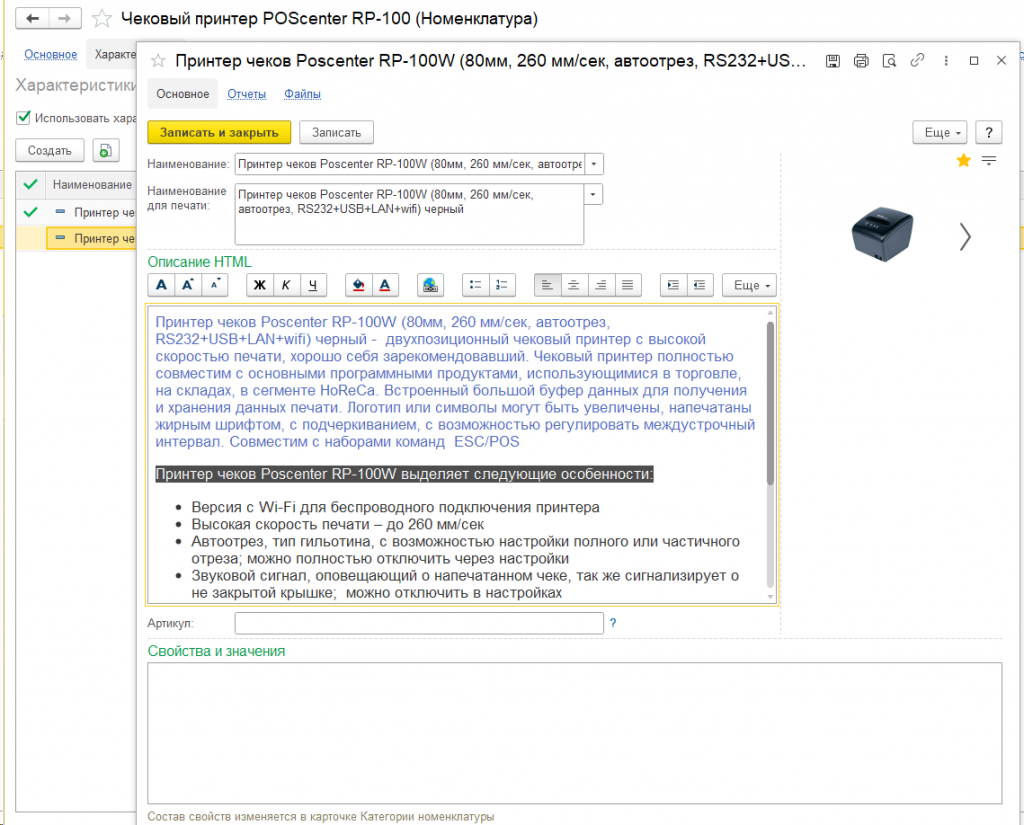
Task: Toggle bold Ж formatting
Action: pyautogui.click(x=259, y=285)
